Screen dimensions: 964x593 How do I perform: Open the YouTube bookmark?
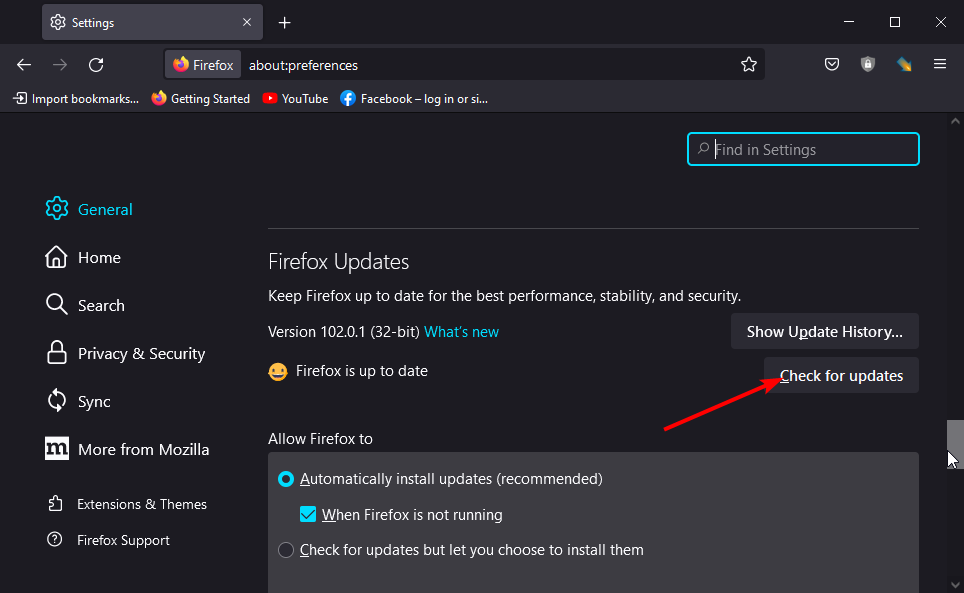tap(295, 98)
